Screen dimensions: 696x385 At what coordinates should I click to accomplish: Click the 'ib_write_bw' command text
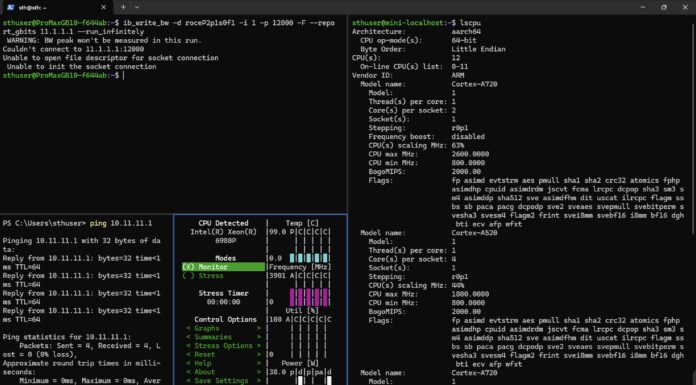pos(146,23)
